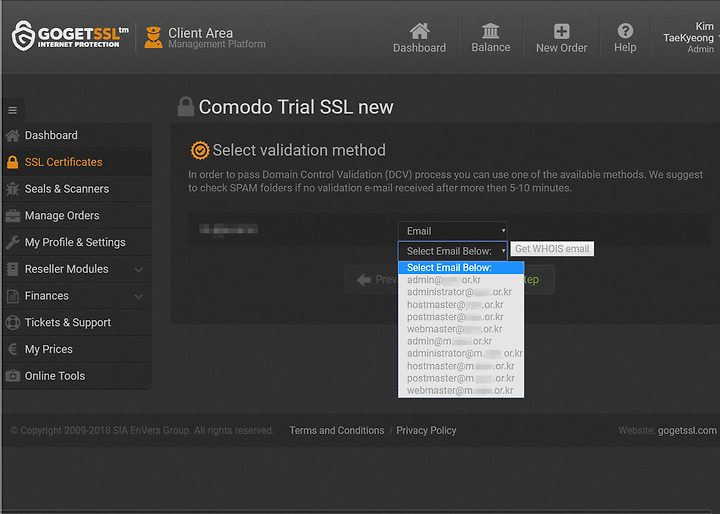Click the GoGetSSL shield logo
The height and width of the screenshot is (514, 720).
(23, 35)
